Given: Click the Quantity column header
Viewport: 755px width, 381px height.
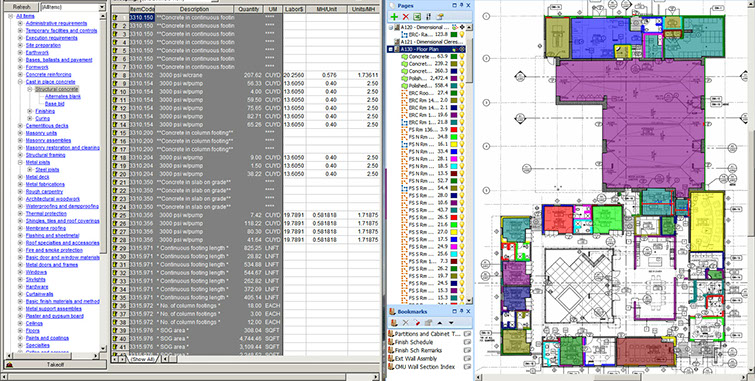Looking at the screenshot, I should coord(248,9).
